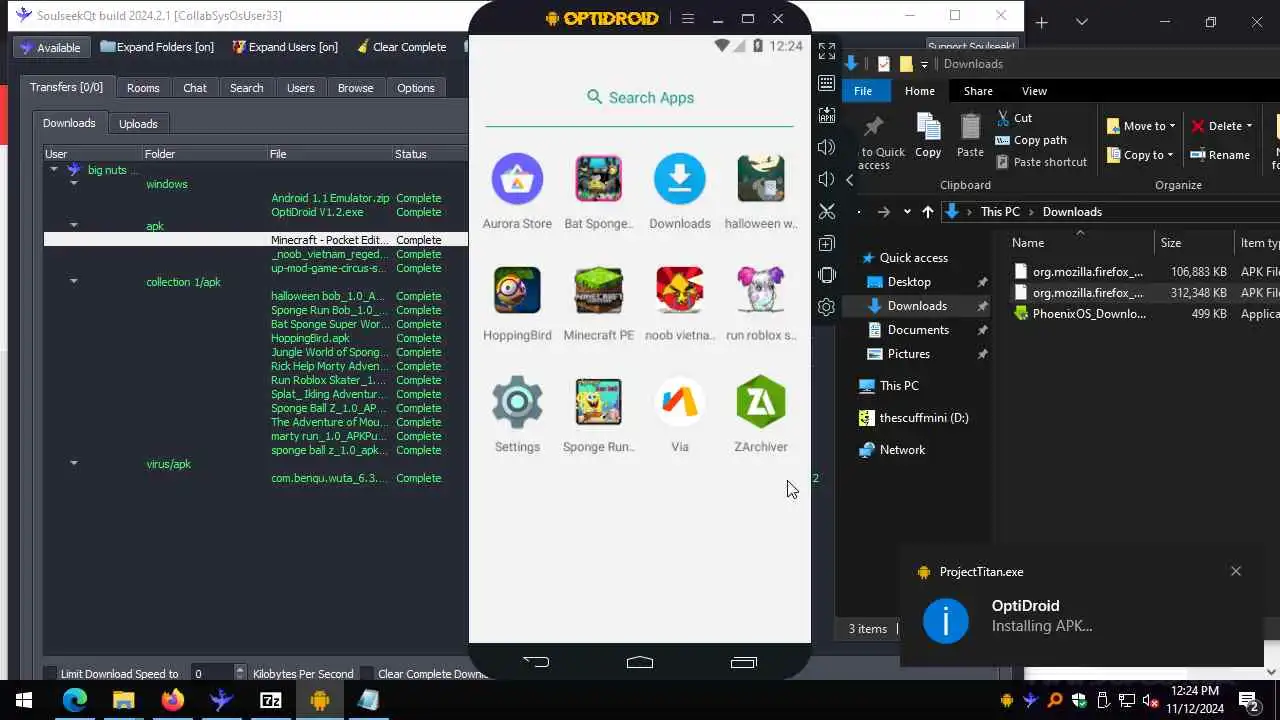Open Uploads sub-tab in Soulseek

pos(138,124)
